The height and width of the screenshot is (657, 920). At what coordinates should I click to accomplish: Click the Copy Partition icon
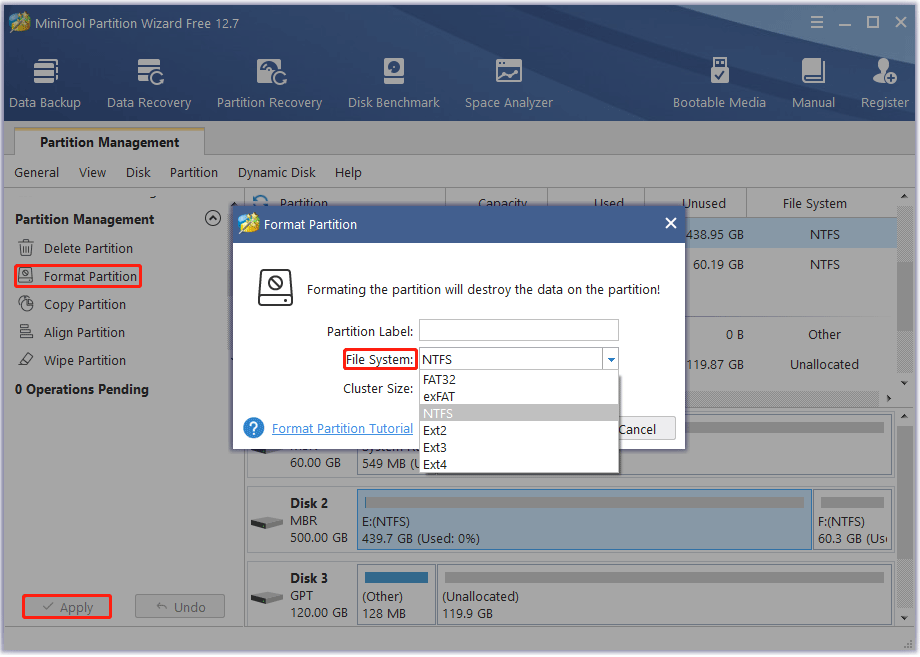click(26, 304)
